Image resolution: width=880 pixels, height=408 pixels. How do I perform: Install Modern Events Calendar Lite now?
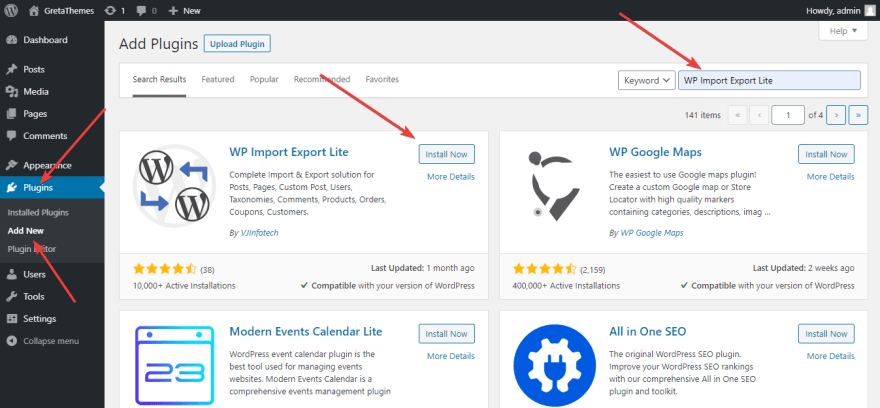[x=447, y=334]
